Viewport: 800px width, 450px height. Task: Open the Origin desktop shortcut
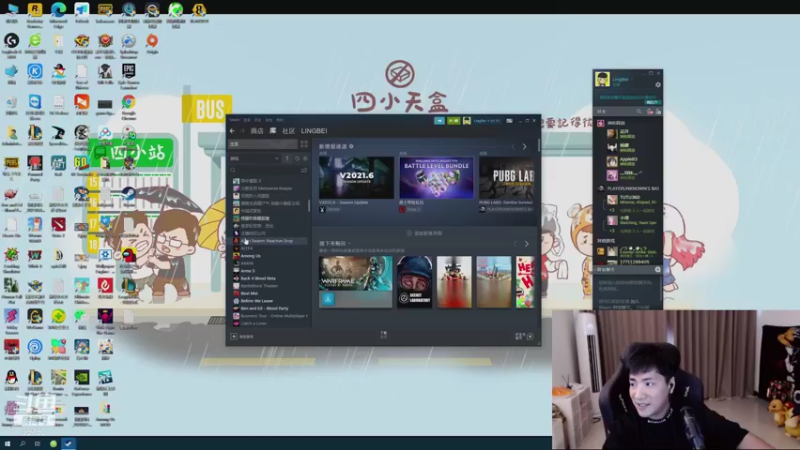click(152, 44)
